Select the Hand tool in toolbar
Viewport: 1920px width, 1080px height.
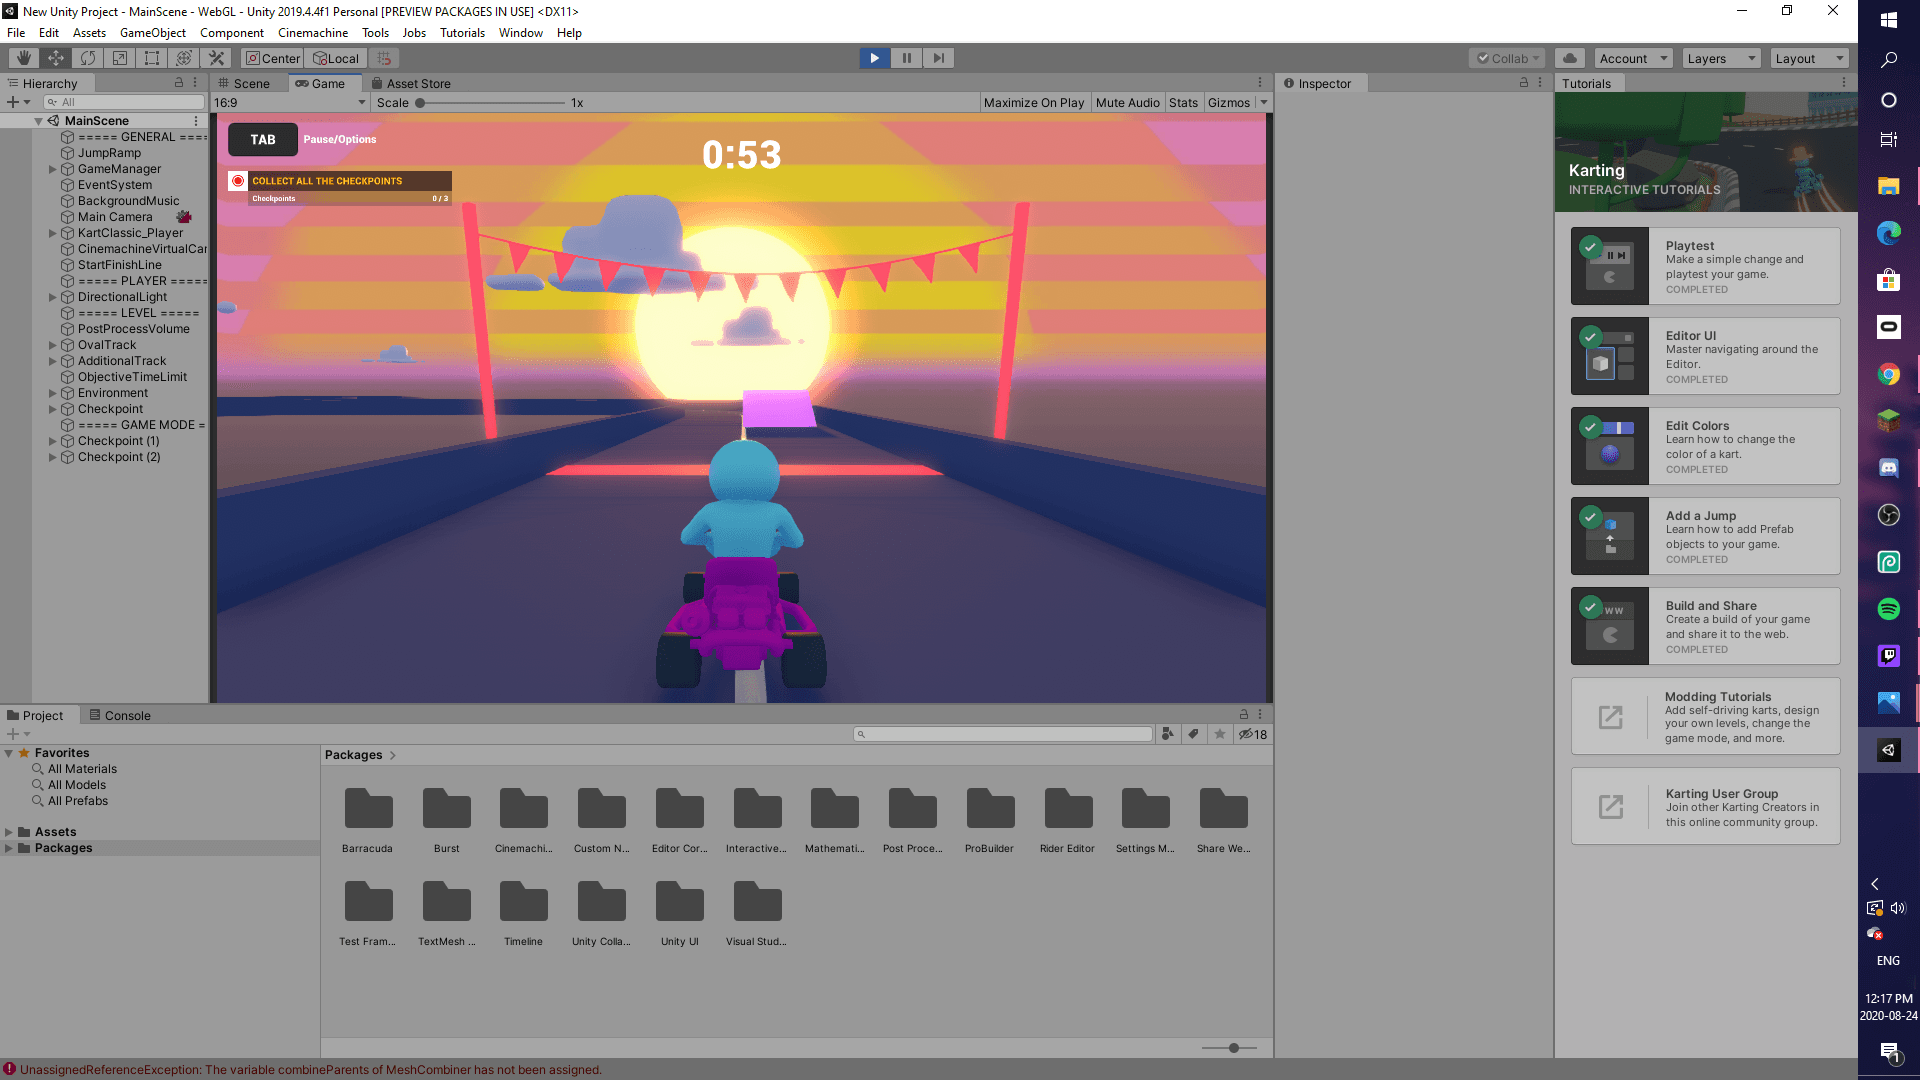pyautogui.click(x=24, y=58)
